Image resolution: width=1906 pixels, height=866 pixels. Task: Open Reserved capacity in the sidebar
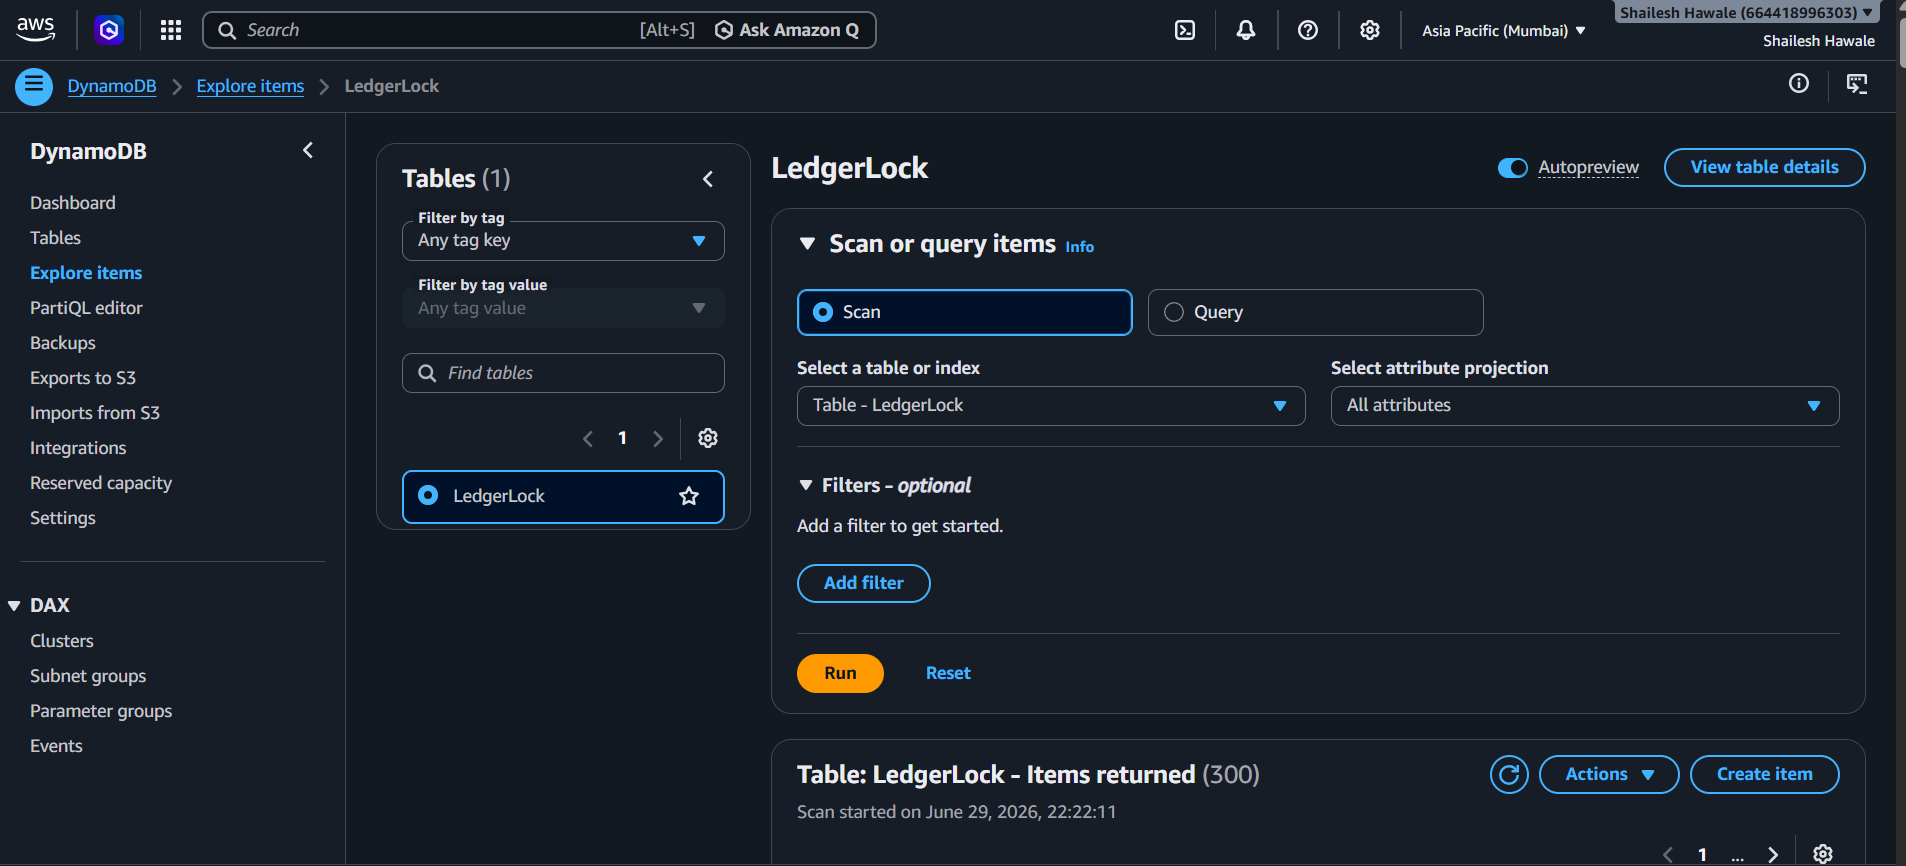pyautogui.click(x=101, y=483)
